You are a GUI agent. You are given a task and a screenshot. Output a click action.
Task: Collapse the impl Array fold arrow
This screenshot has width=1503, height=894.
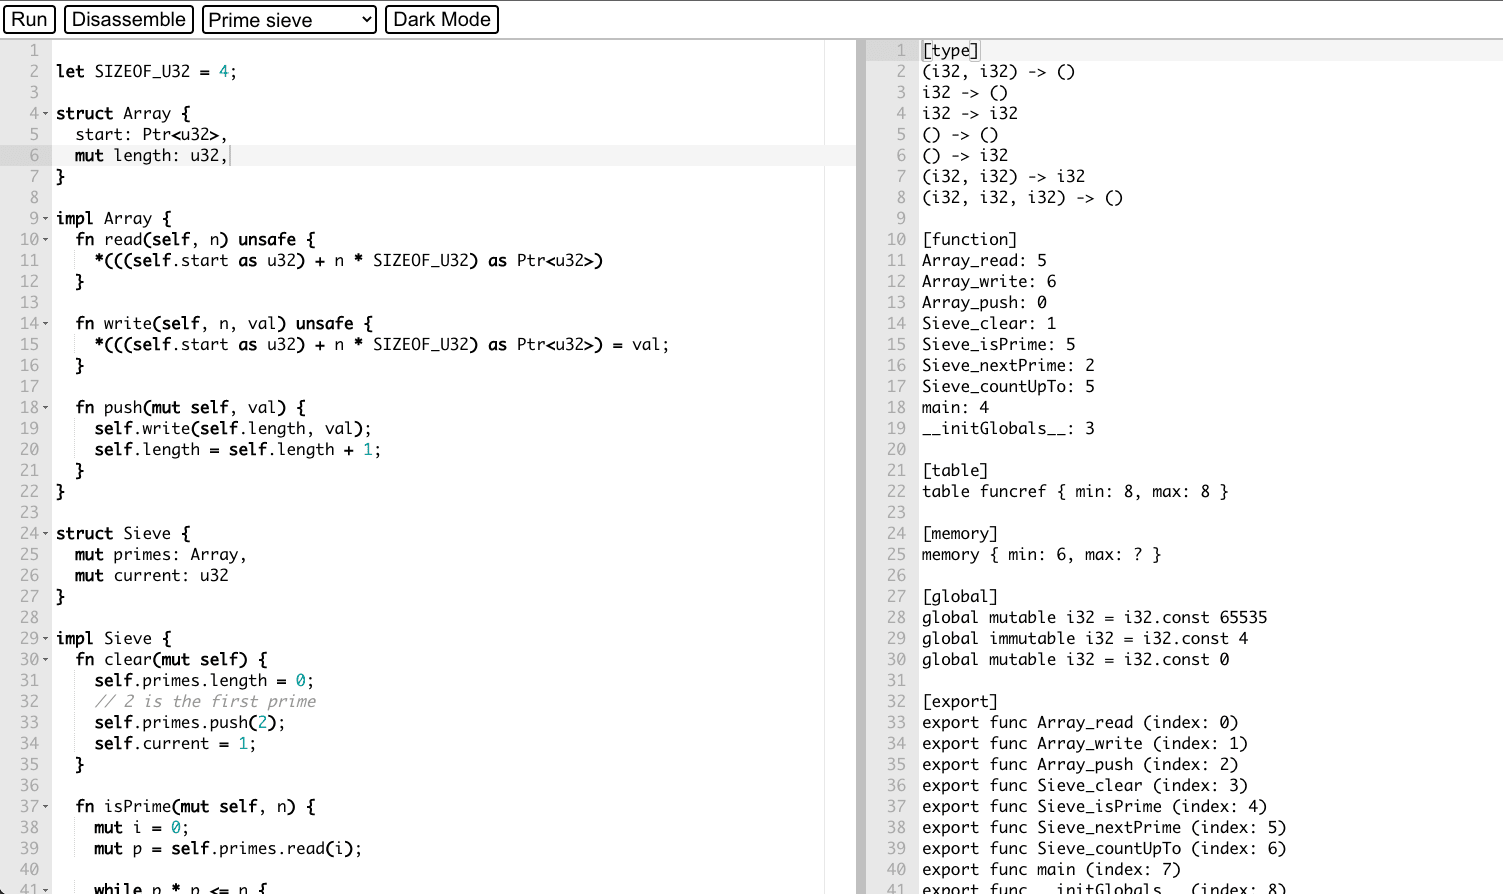46,219
